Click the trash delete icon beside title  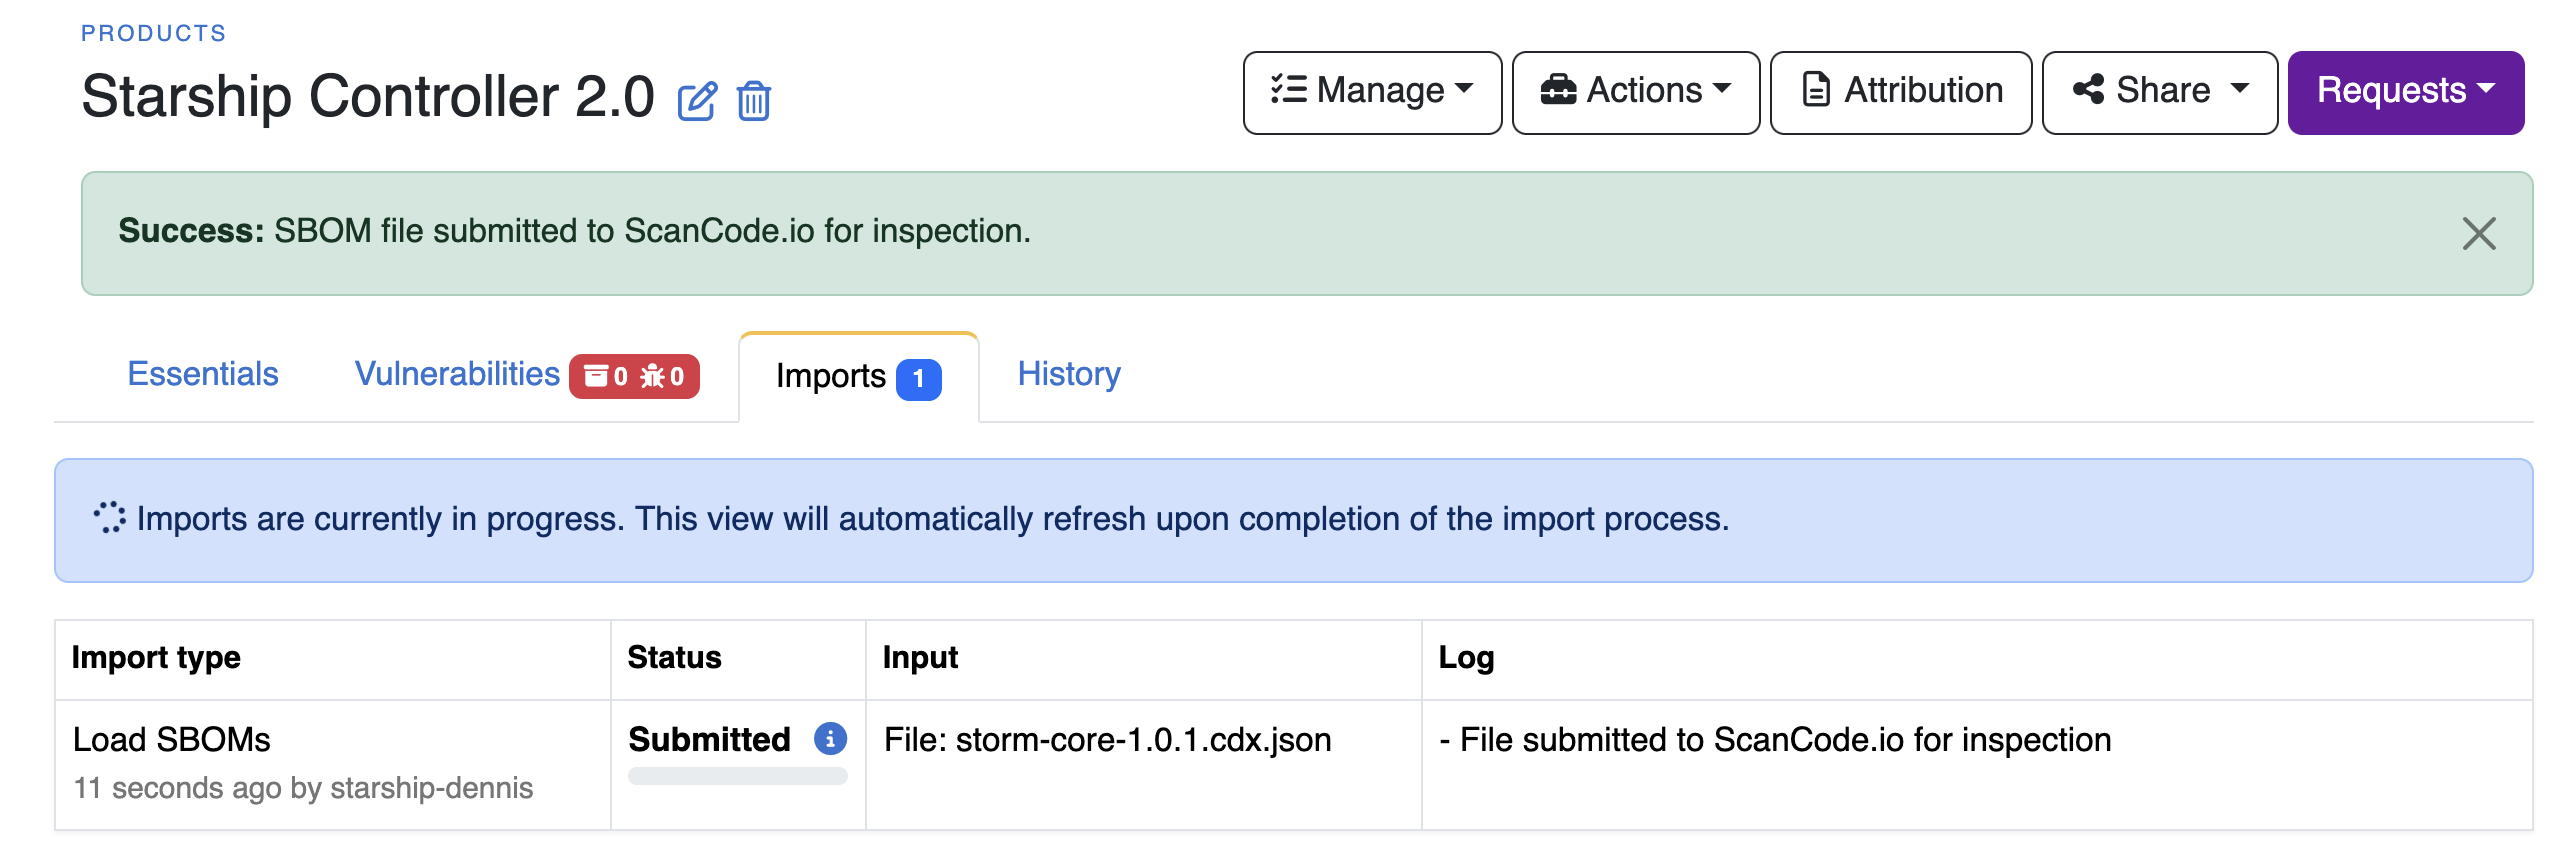click(753, 101)
